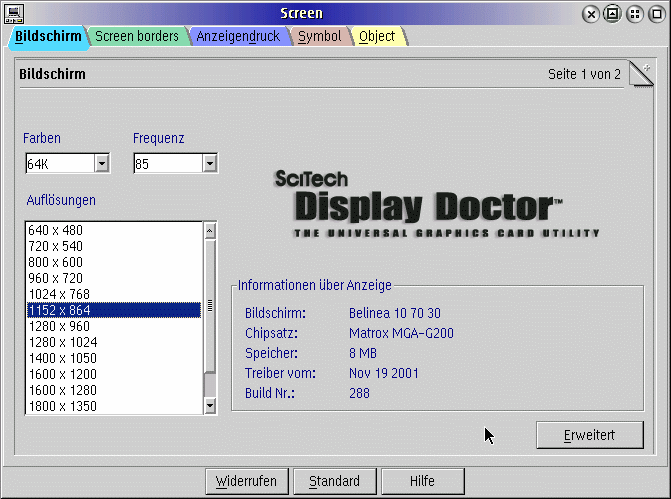This screenshot has width=671, height=499.
Task: Click the resolution list scroll up arrow
Action: point(210,231)
